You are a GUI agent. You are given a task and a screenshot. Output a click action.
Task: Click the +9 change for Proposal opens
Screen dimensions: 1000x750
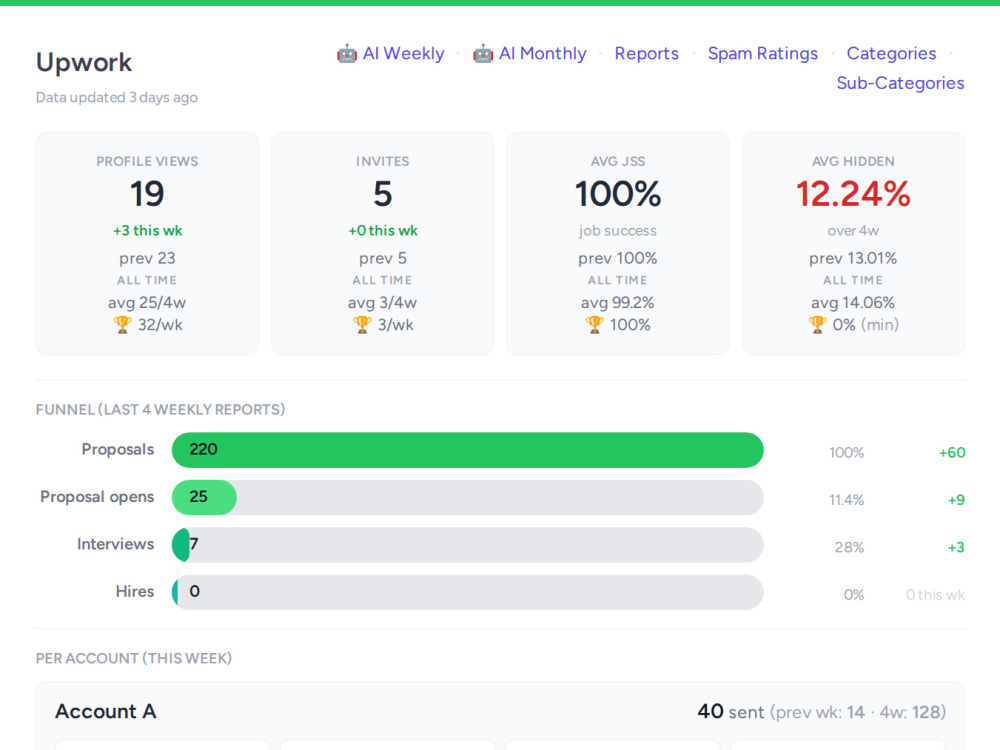point(956,500)
